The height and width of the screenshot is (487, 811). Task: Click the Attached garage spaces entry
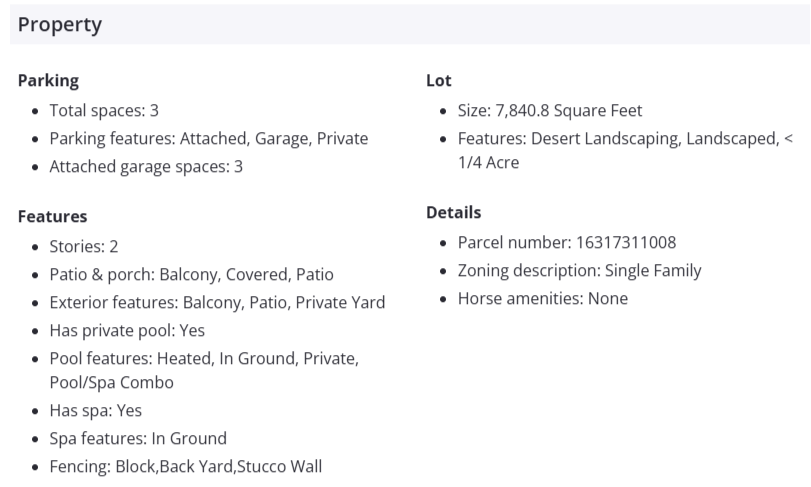146,167
